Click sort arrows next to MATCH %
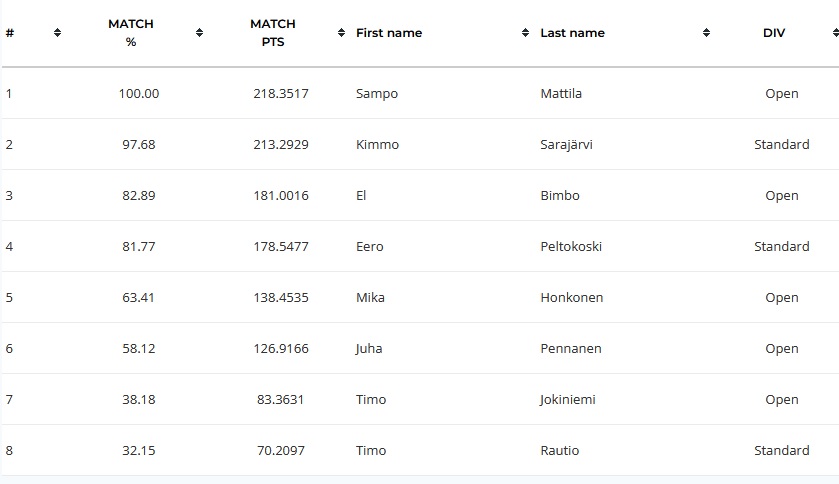 pyautogui.click(x=199, y=33)
